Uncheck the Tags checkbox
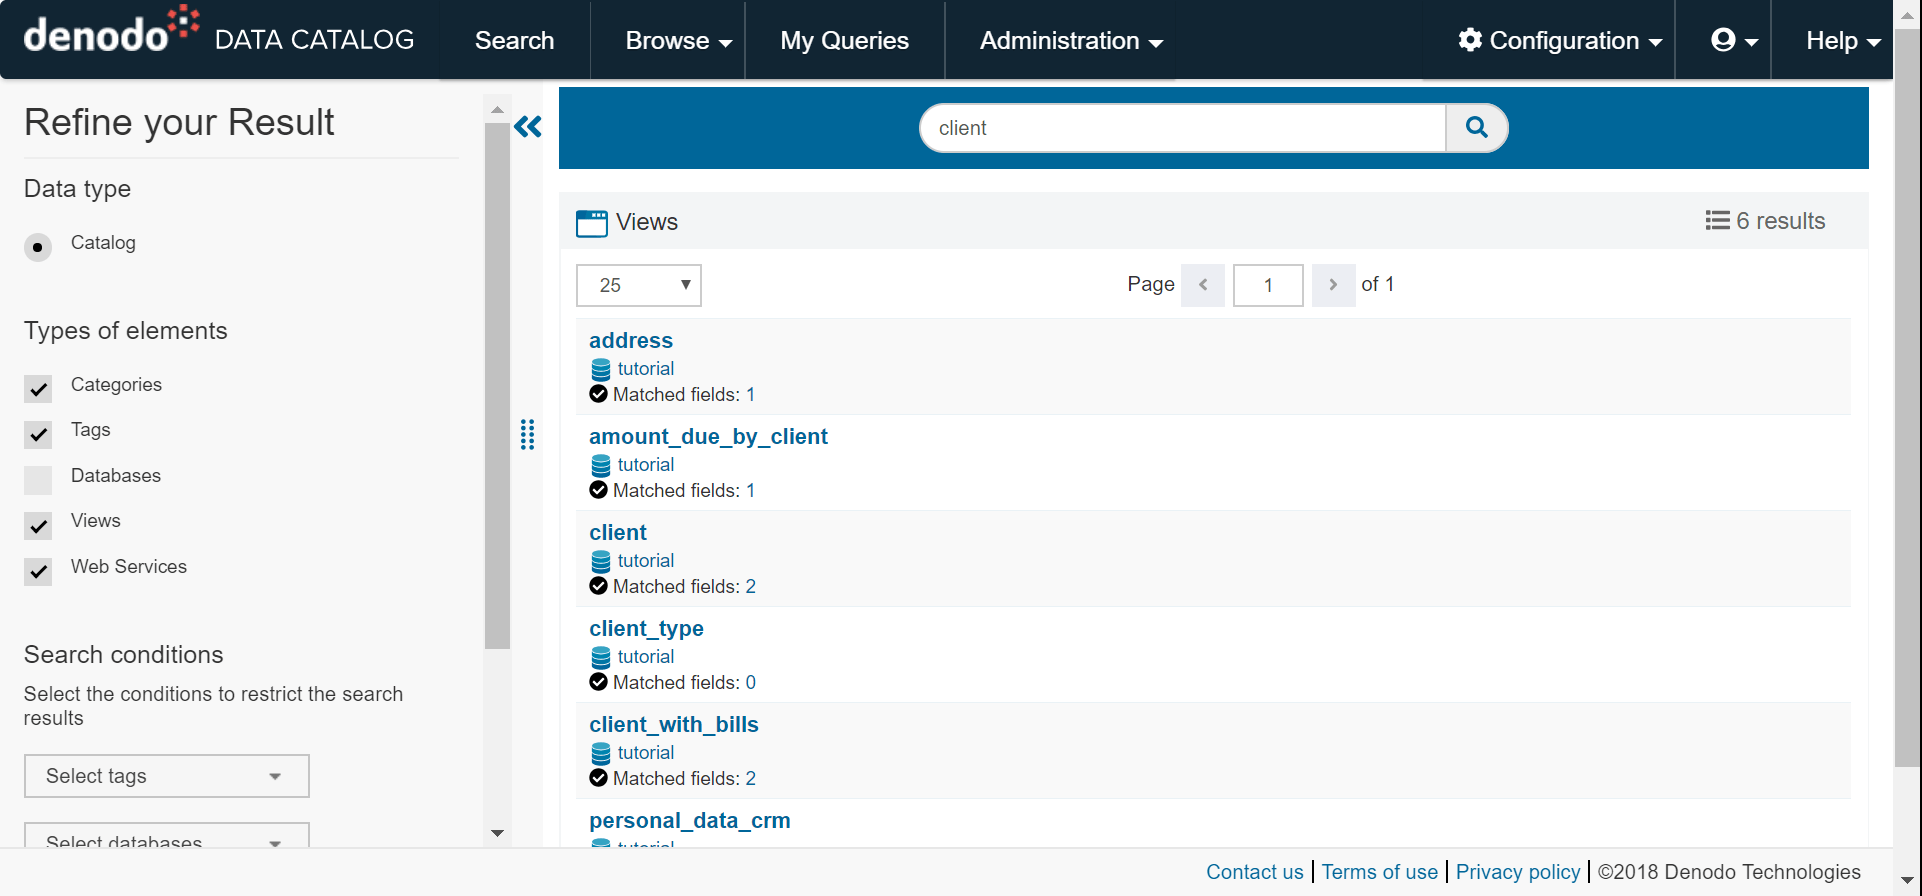Image resolution: width=1922 pixels, height=896 pixels. point(38,434)
